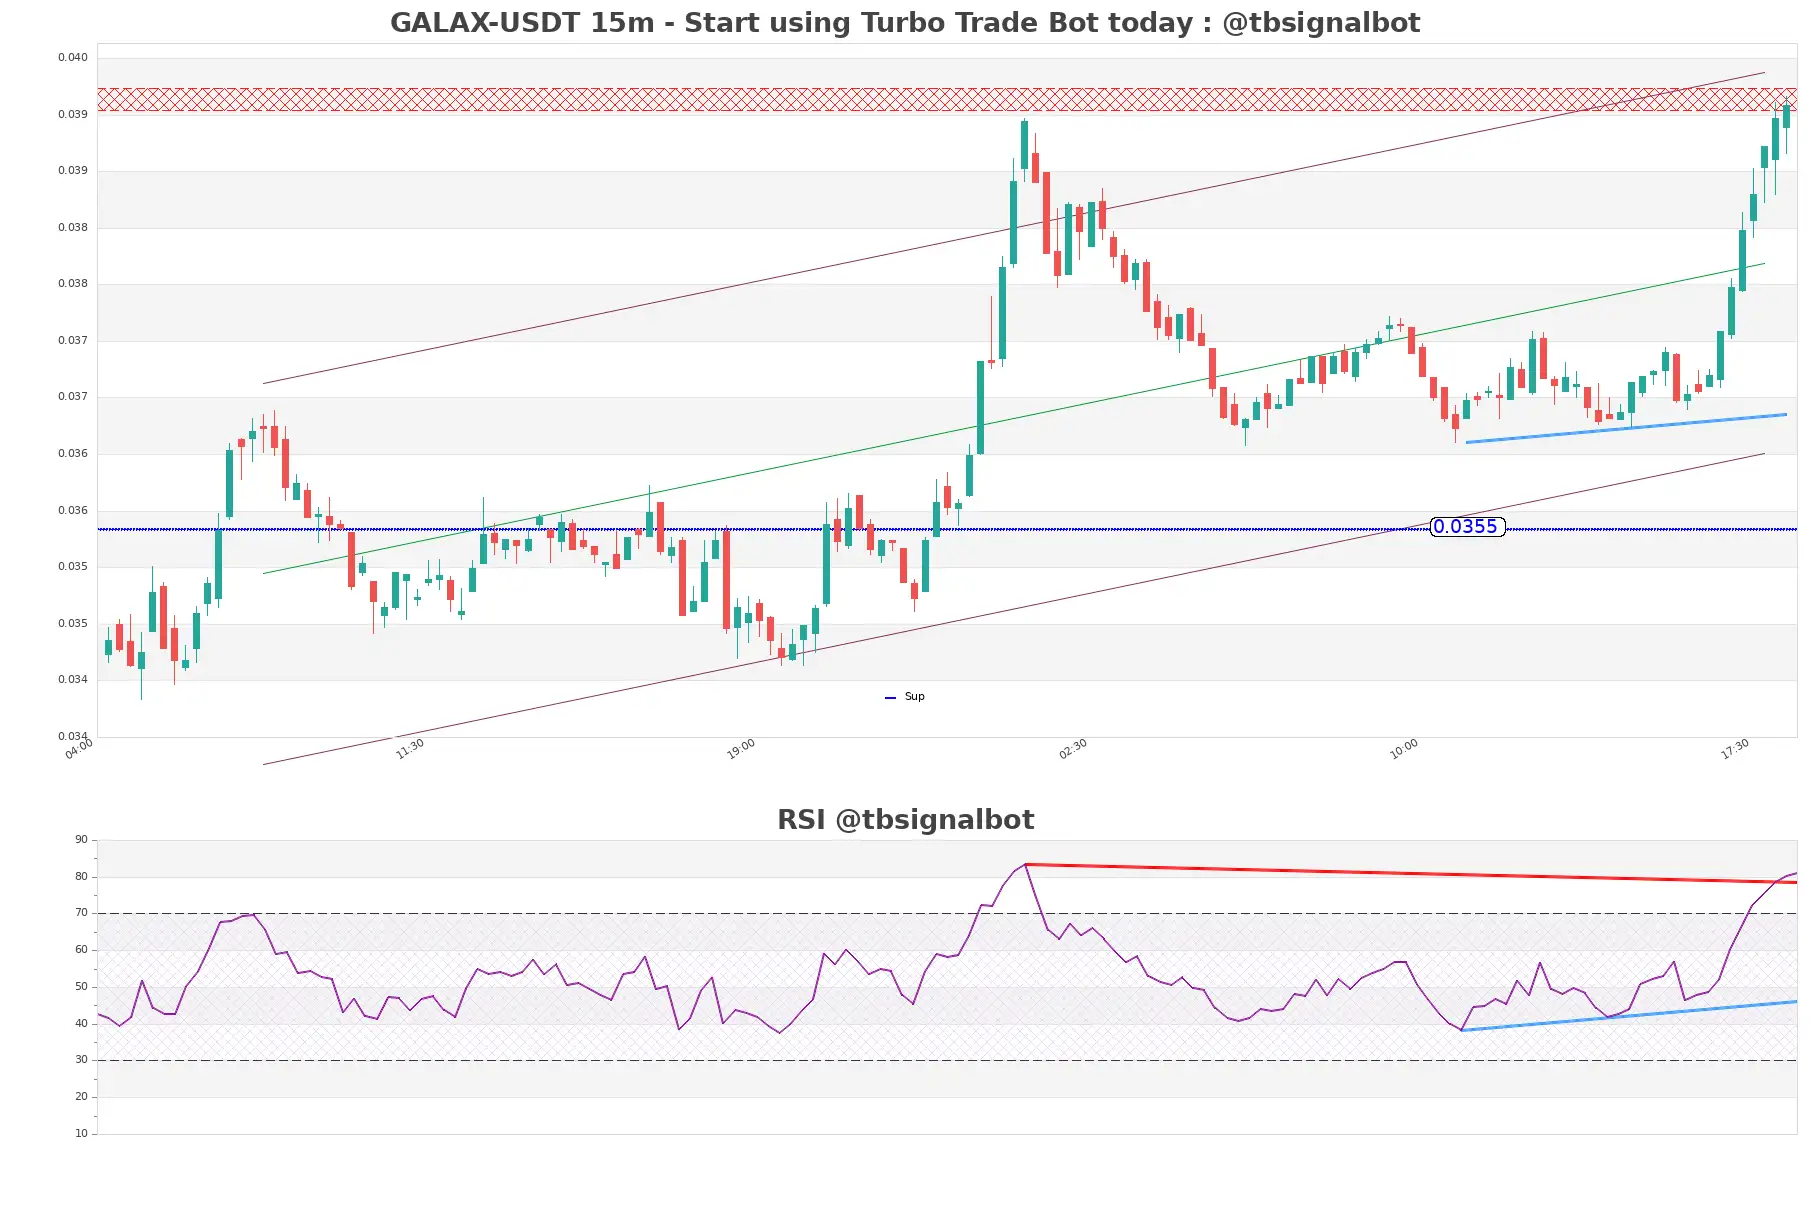
Task: Click the 19:00 time axis label
Action: (x=741, y=749)
